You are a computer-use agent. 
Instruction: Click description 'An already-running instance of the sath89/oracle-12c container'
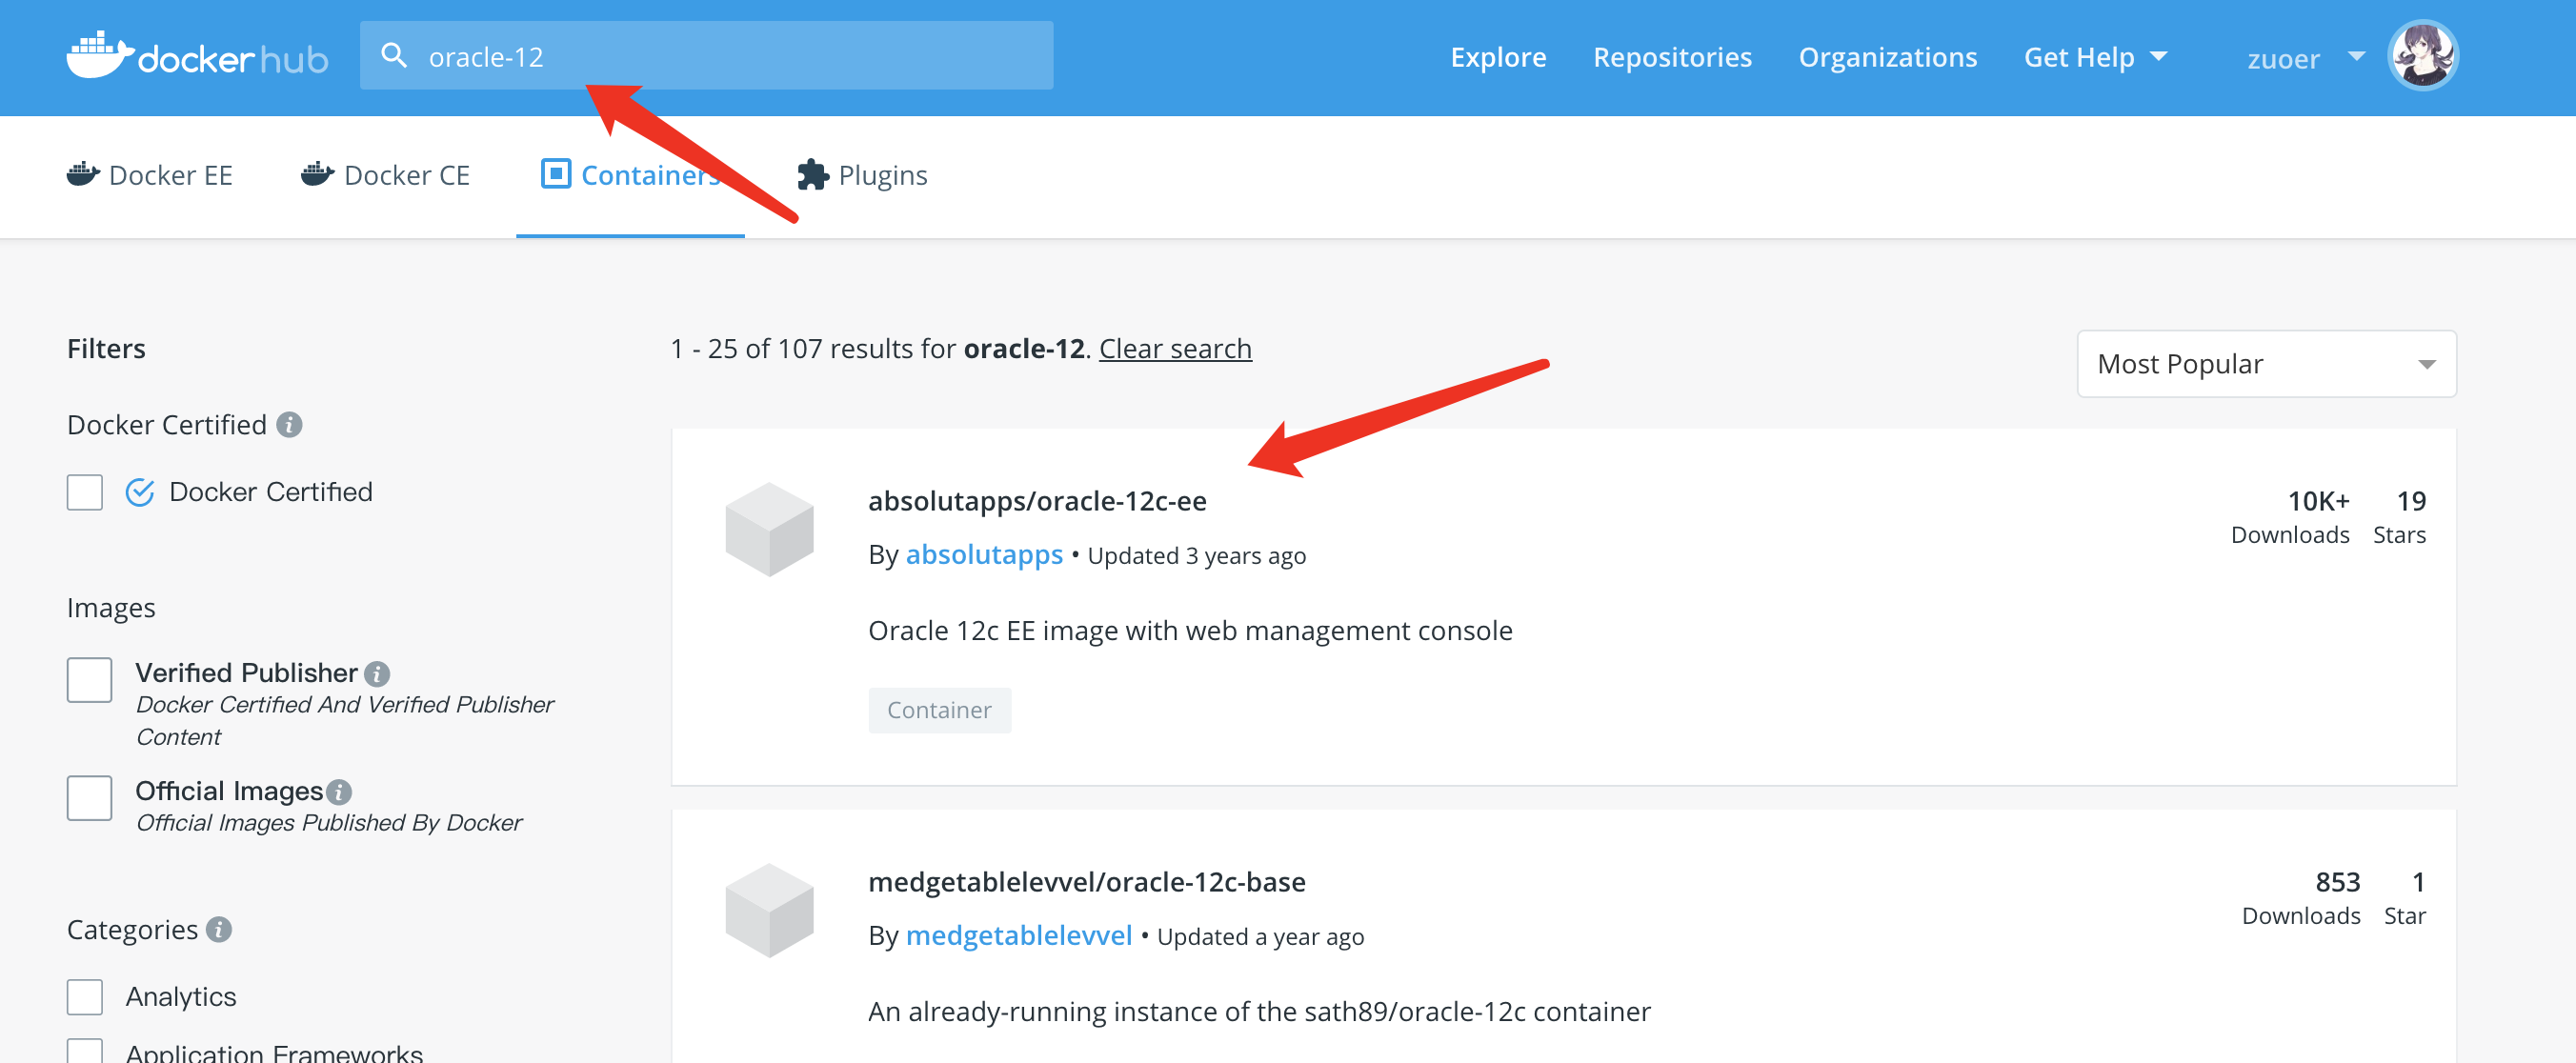[1259, 1012]
